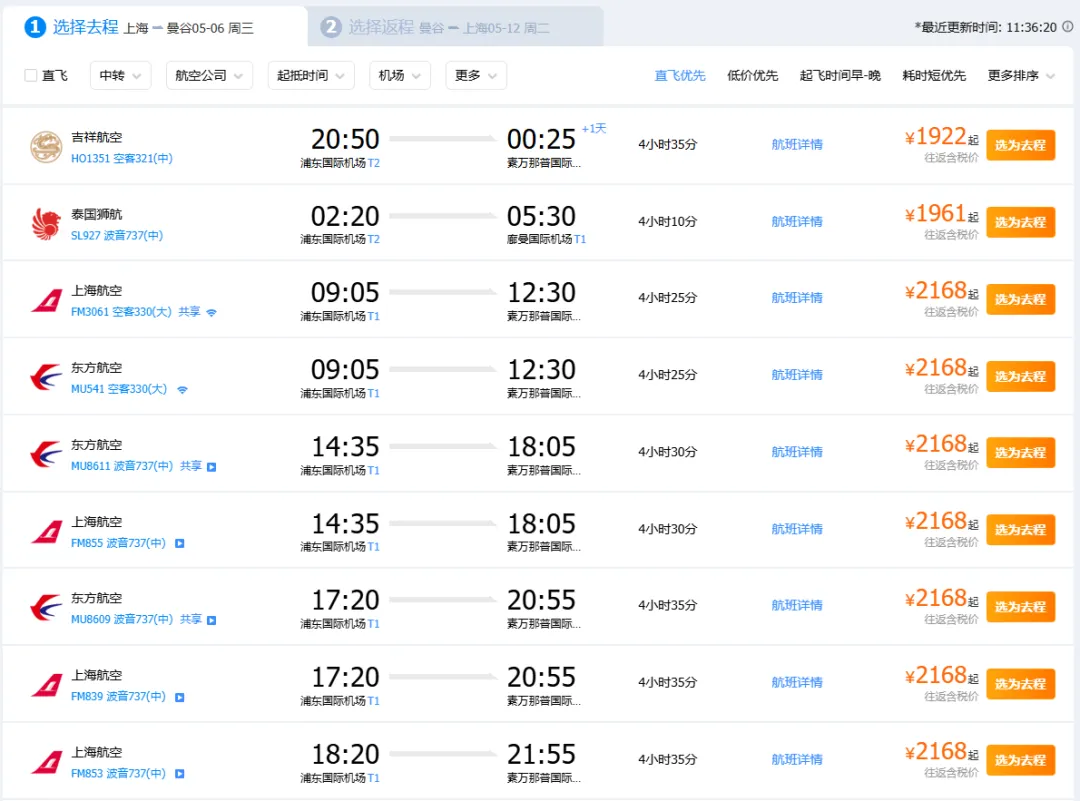This screenshot has height=801, width=1080.
Task: Click the WiFi icon next to FM3061
Action: click(211, 313)
